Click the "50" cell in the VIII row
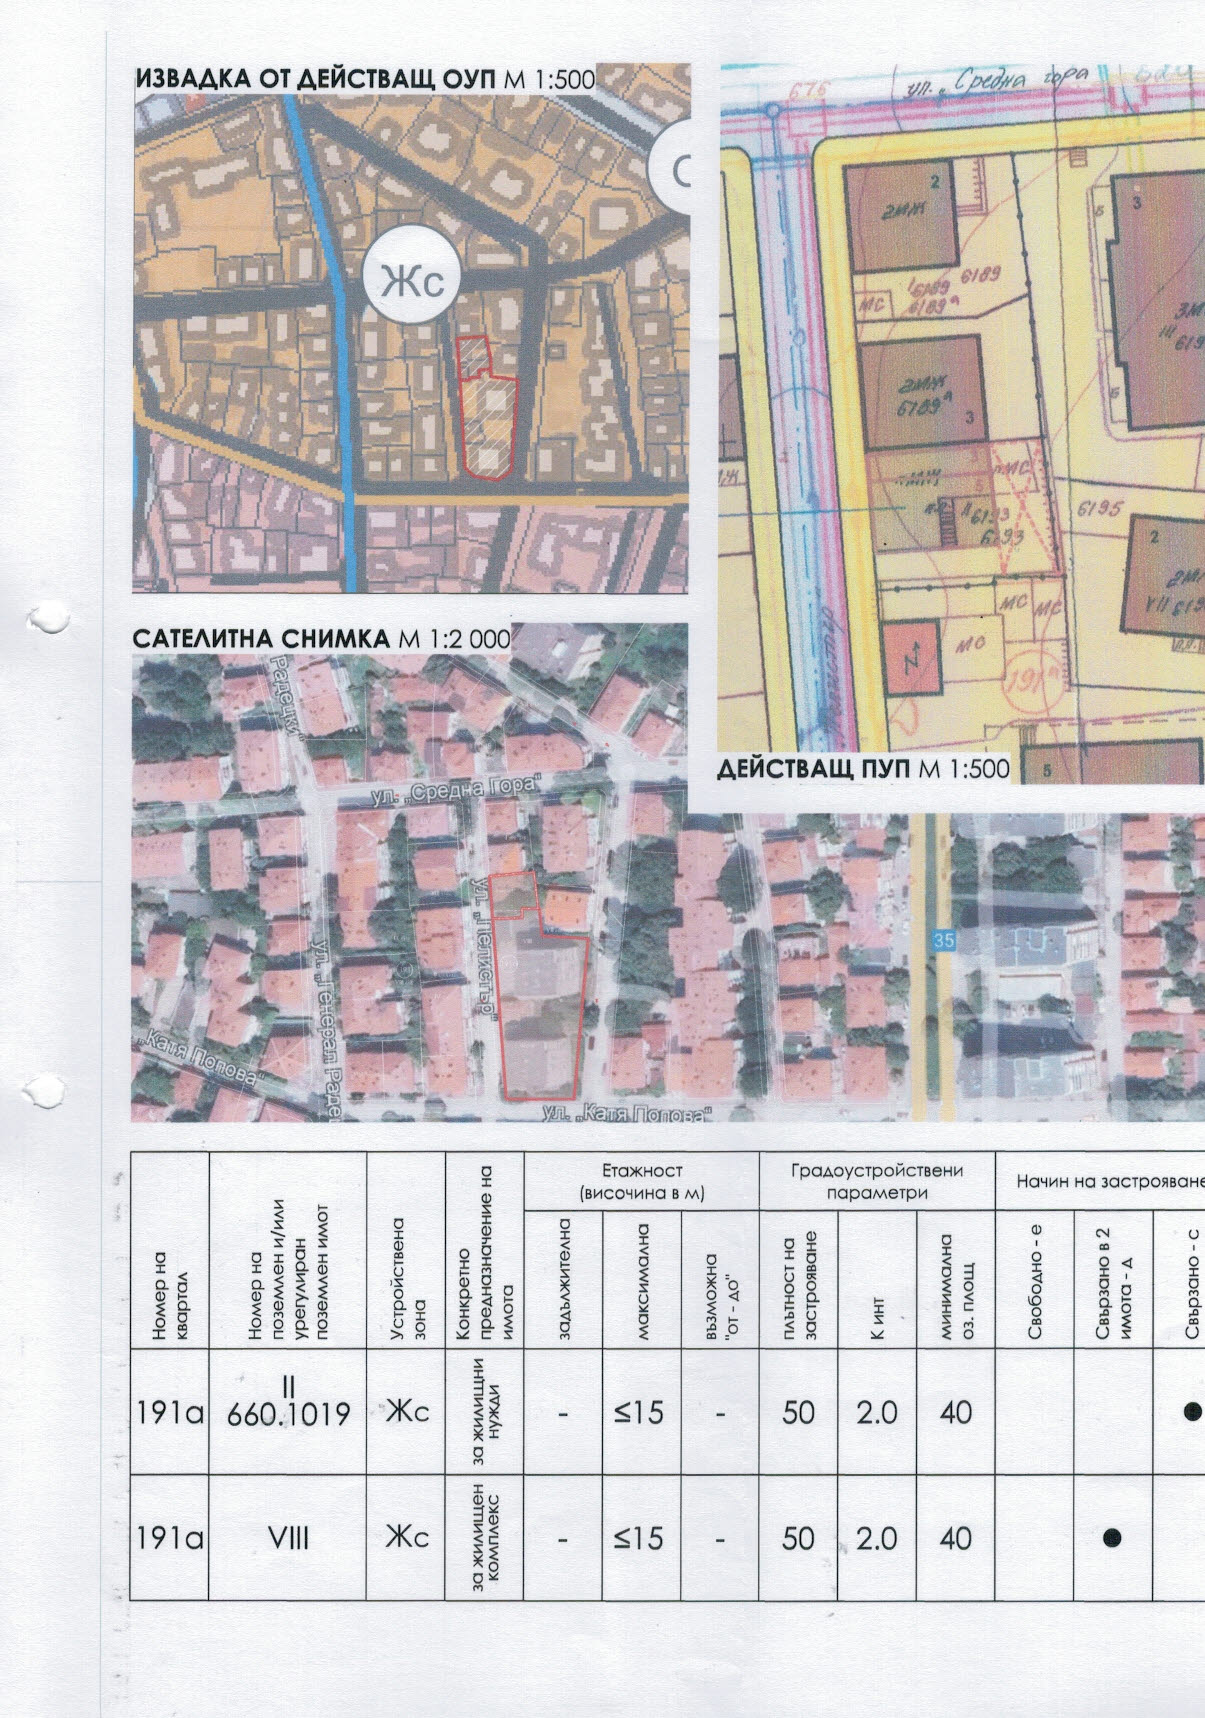The width and height of the screenshot is (1205, 1718). click(x=799, y=1537)
